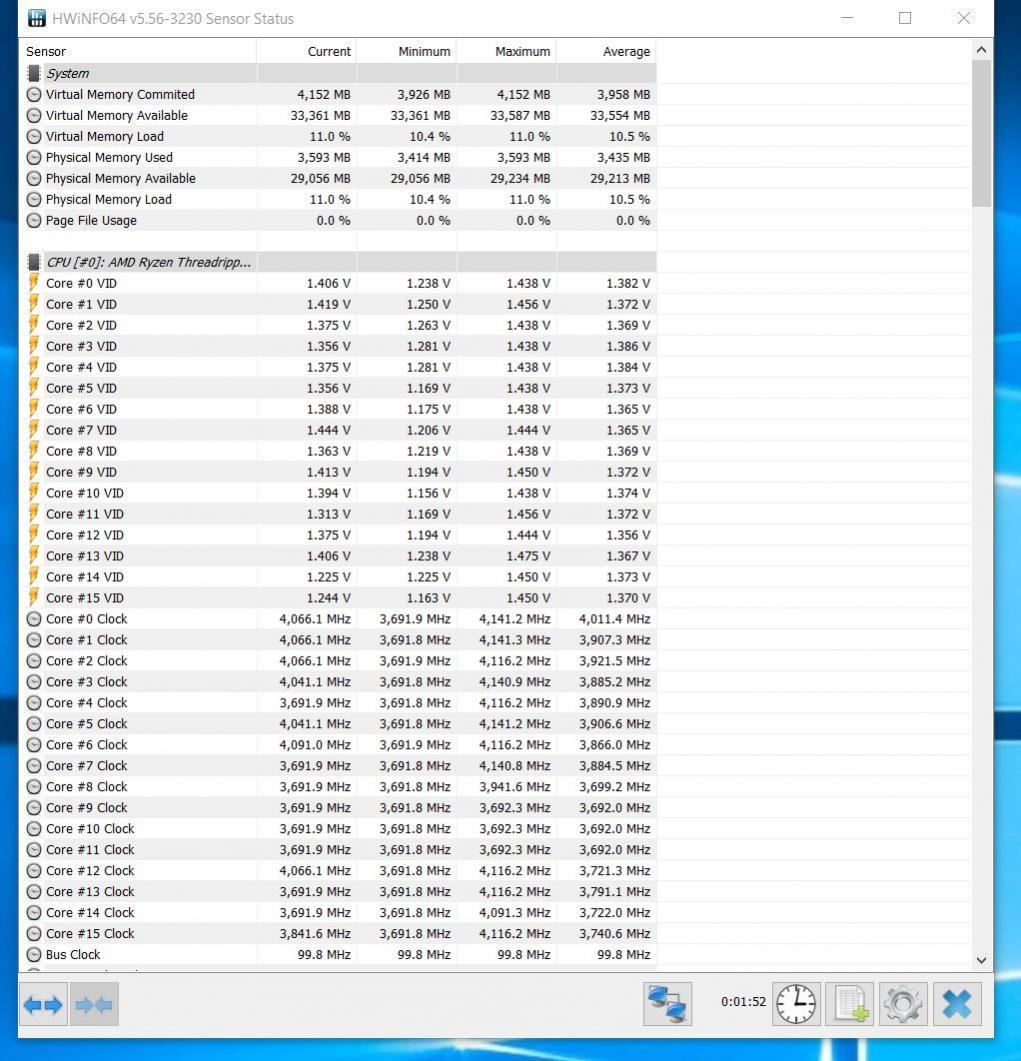The image size is (1021, 1061).
Task: Select the System section chip icon
Action: (x=34, y=73)
